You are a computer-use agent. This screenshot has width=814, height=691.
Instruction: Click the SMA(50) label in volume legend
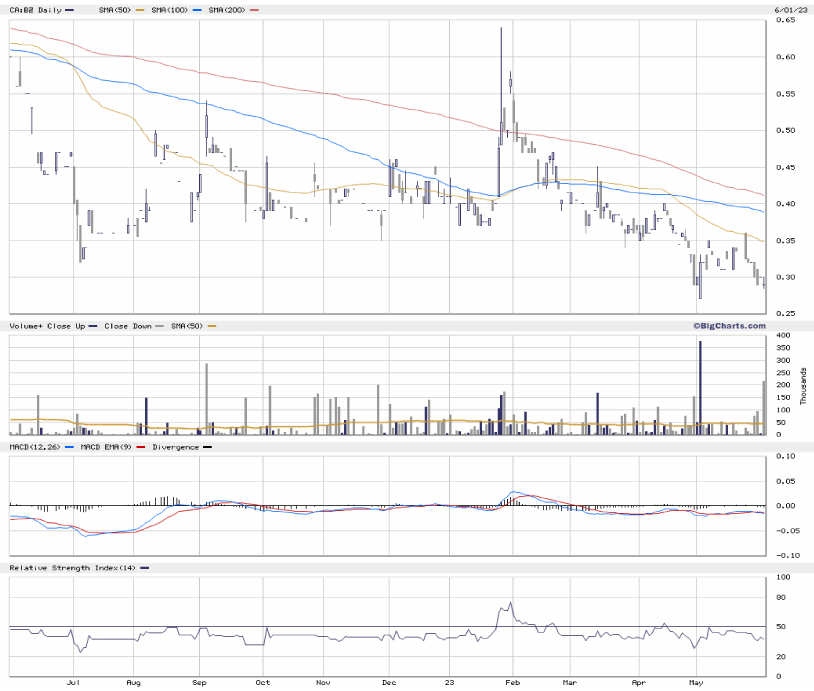(188, 326)
